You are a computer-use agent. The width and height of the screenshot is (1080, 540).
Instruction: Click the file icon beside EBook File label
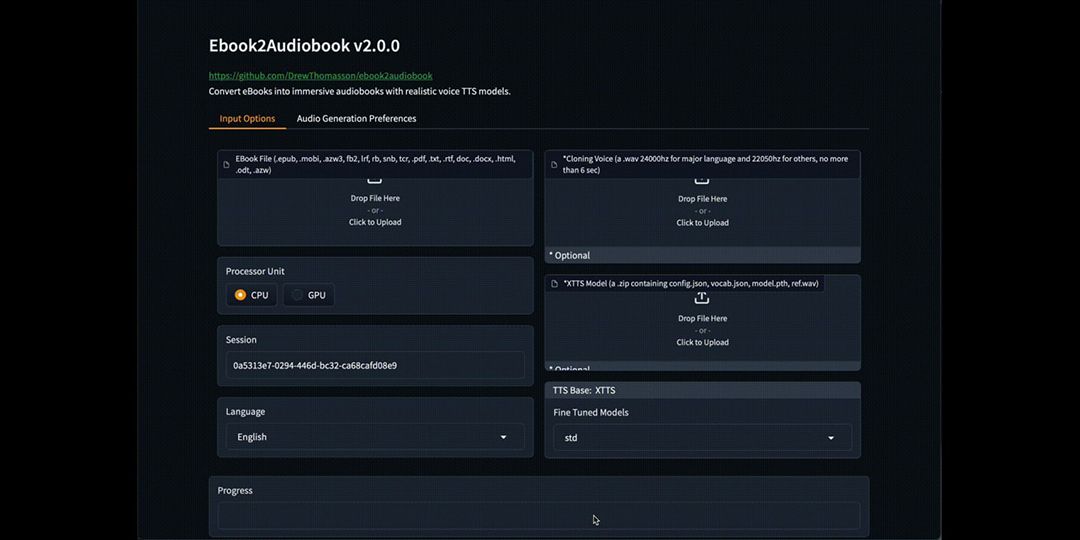226,165
